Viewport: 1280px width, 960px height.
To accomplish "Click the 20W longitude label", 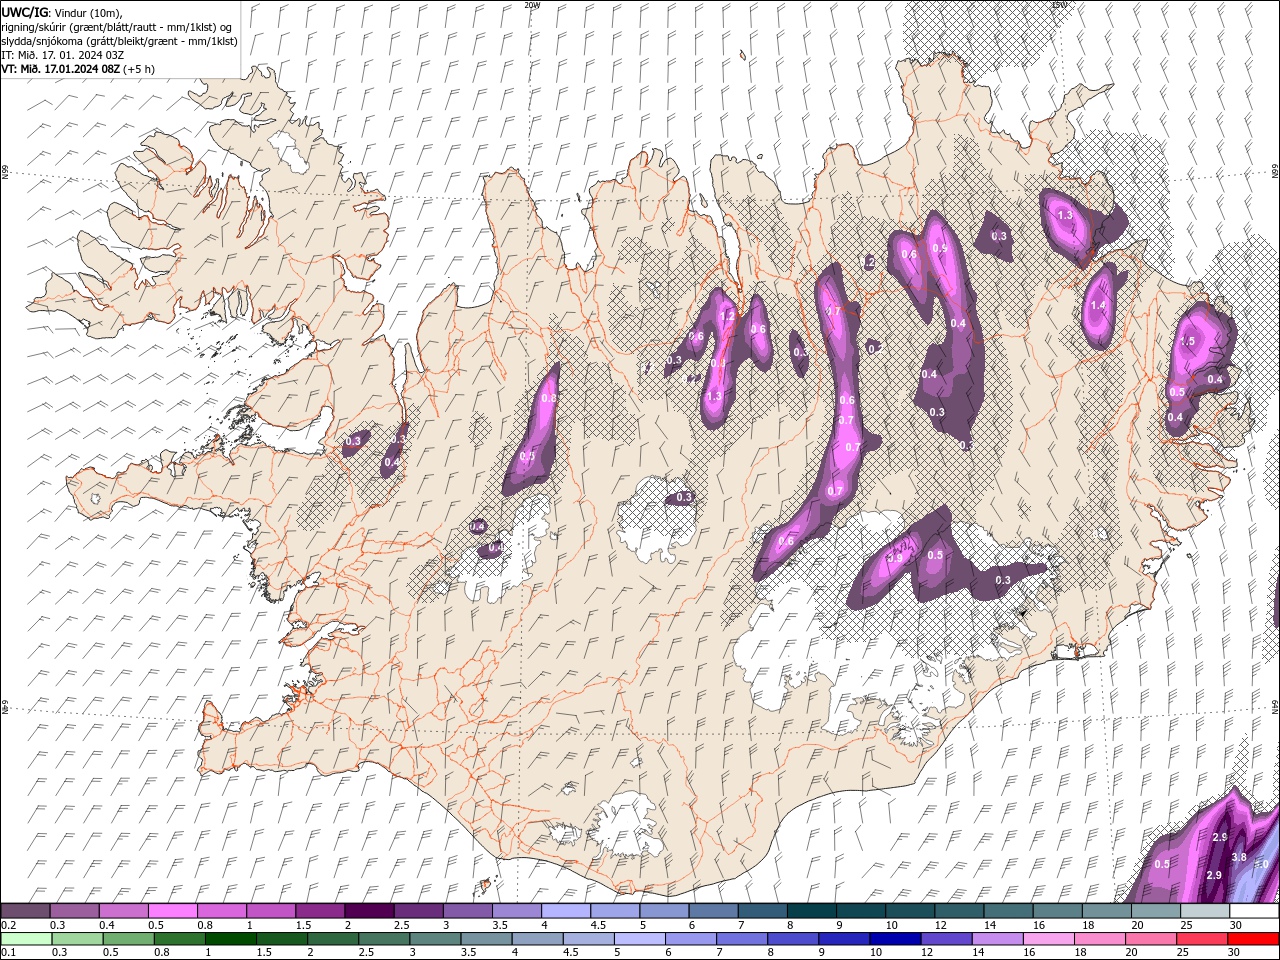I will click(532, 4).
